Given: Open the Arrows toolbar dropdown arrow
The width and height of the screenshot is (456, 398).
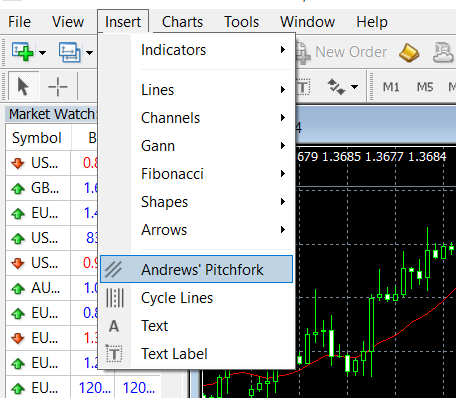Looking at the screenshot, I should (x=354, y=87).
